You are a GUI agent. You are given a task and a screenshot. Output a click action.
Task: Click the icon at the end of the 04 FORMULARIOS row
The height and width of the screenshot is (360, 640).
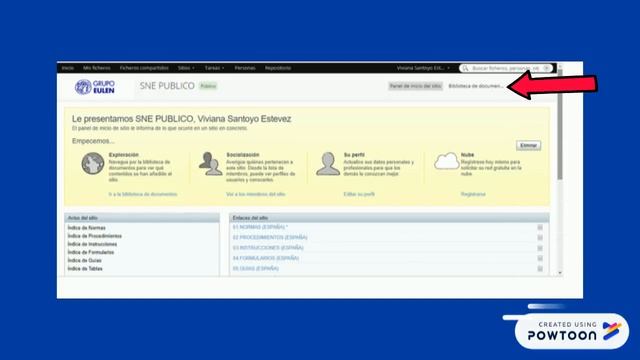click(x=540, y=258)
